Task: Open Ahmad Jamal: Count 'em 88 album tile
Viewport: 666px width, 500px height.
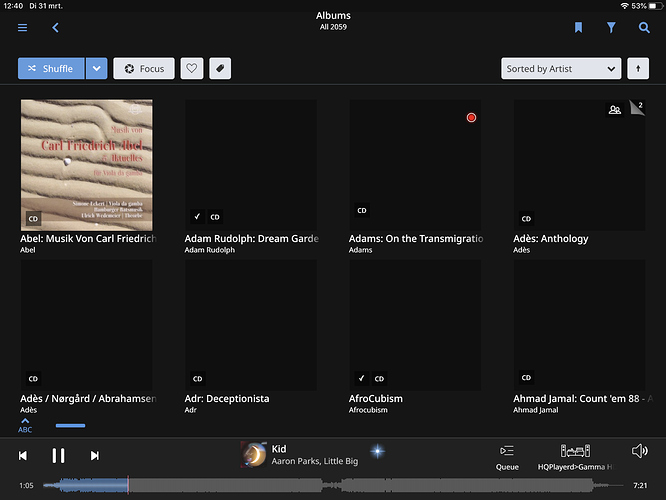Action: 579,325
